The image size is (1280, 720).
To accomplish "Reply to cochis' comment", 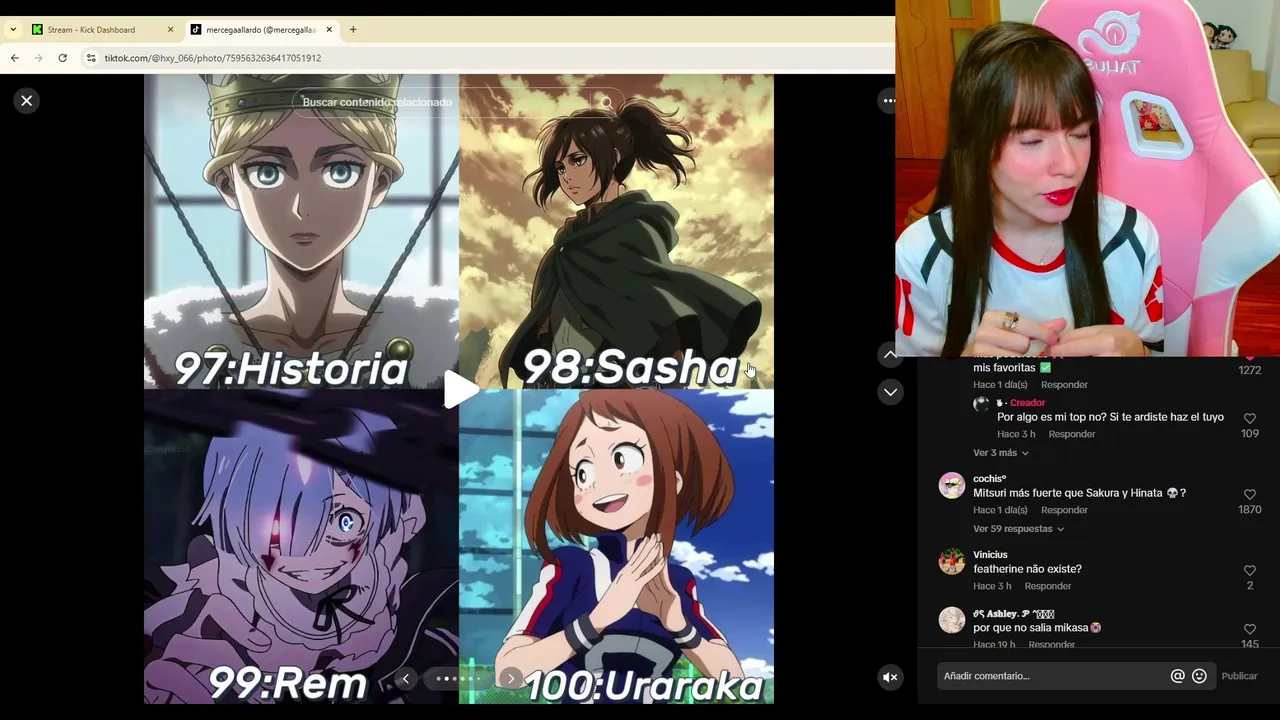I will [1064, 510].
